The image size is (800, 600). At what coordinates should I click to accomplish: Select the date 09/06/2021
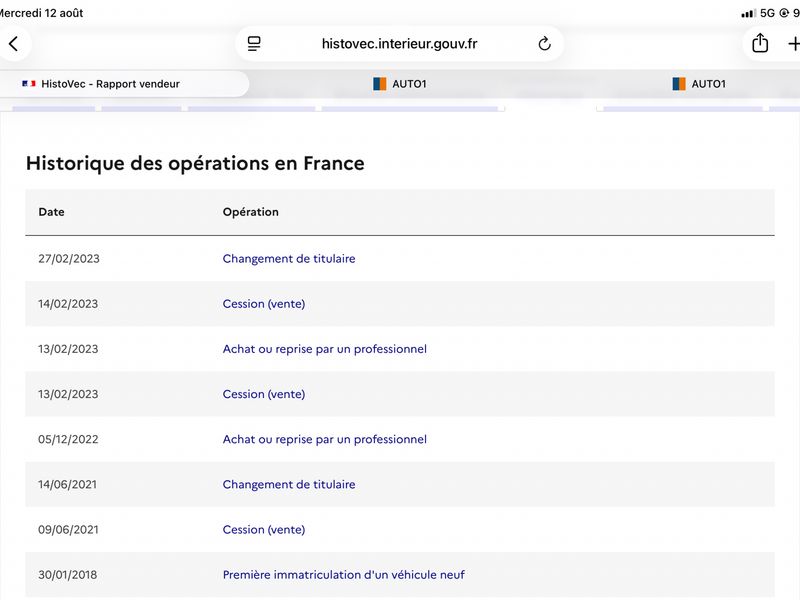click(x=68, y=530)
